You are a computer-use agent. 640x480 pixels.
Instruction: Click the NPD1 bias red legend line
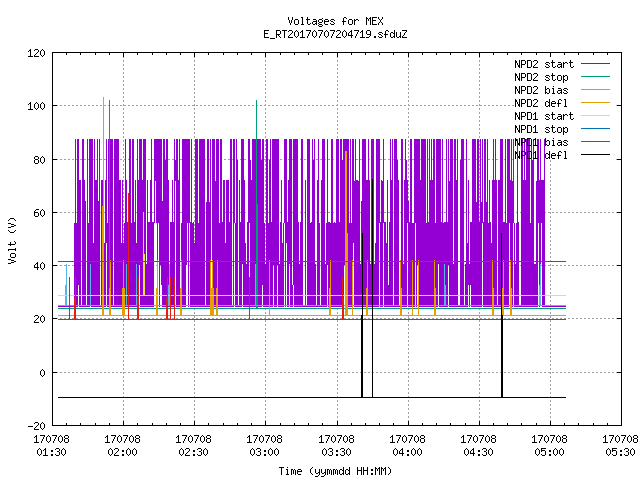(595, 142)
